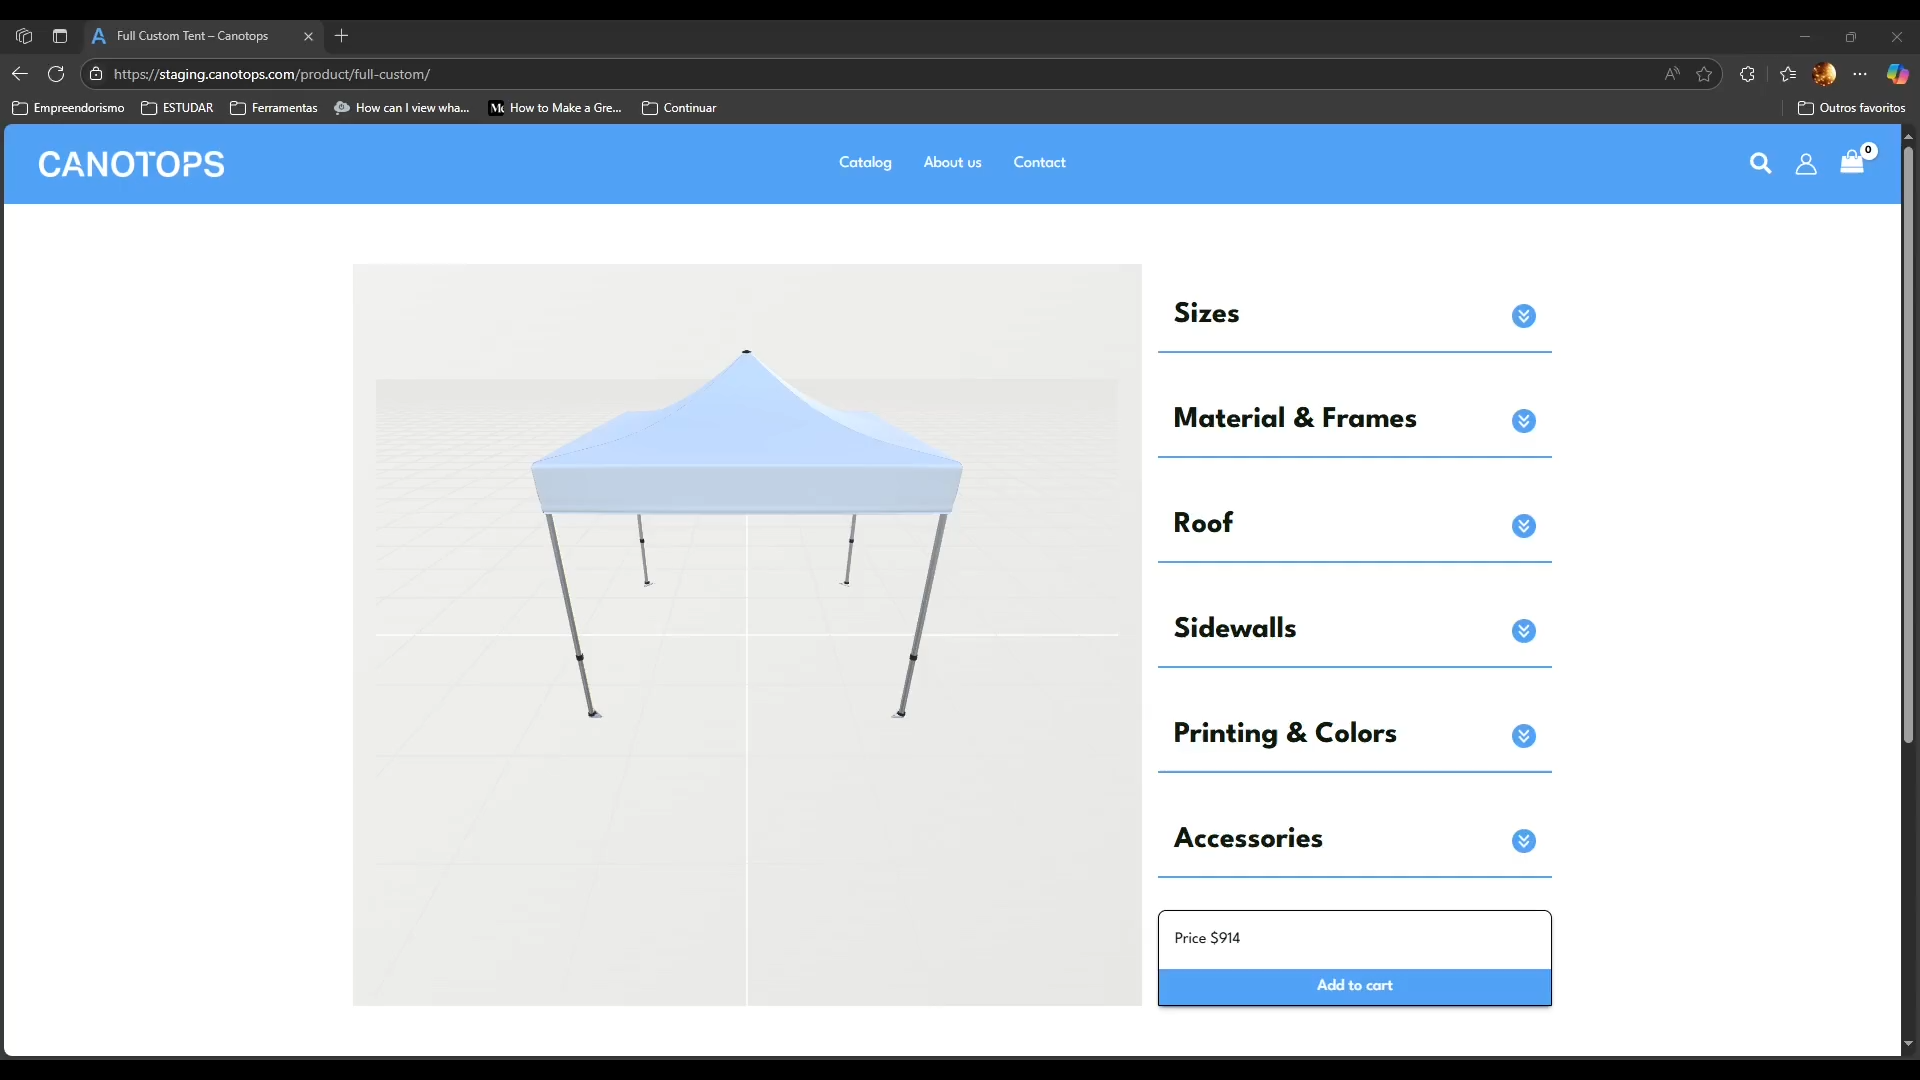Open the Copilot sidebar icon
This screenshot has width=1920, height=1080.
click(1897, 74)
